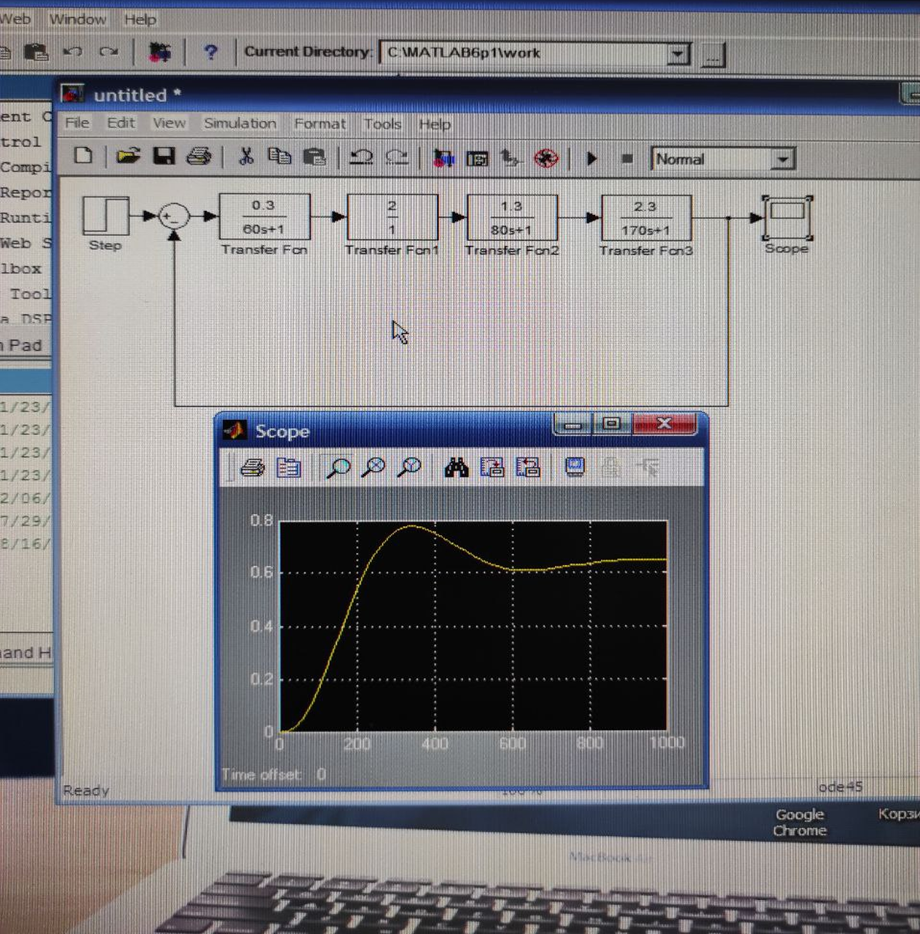Click MATLAB paste icon in main toolbar
Image resolution: width=920 pixels, height=934 pixels.
pos(36,52)
